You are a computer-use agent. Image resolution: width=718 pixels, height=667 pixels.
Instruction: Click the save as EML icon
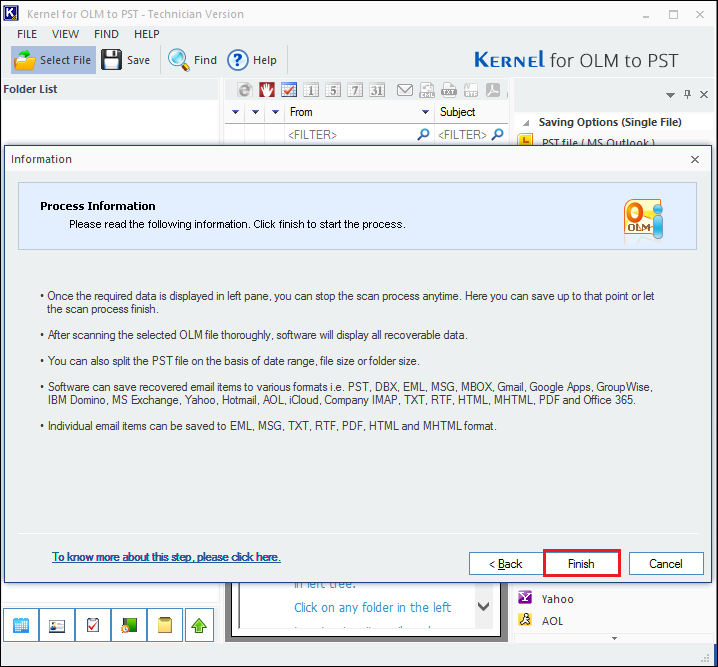click(x=427, y=90)
